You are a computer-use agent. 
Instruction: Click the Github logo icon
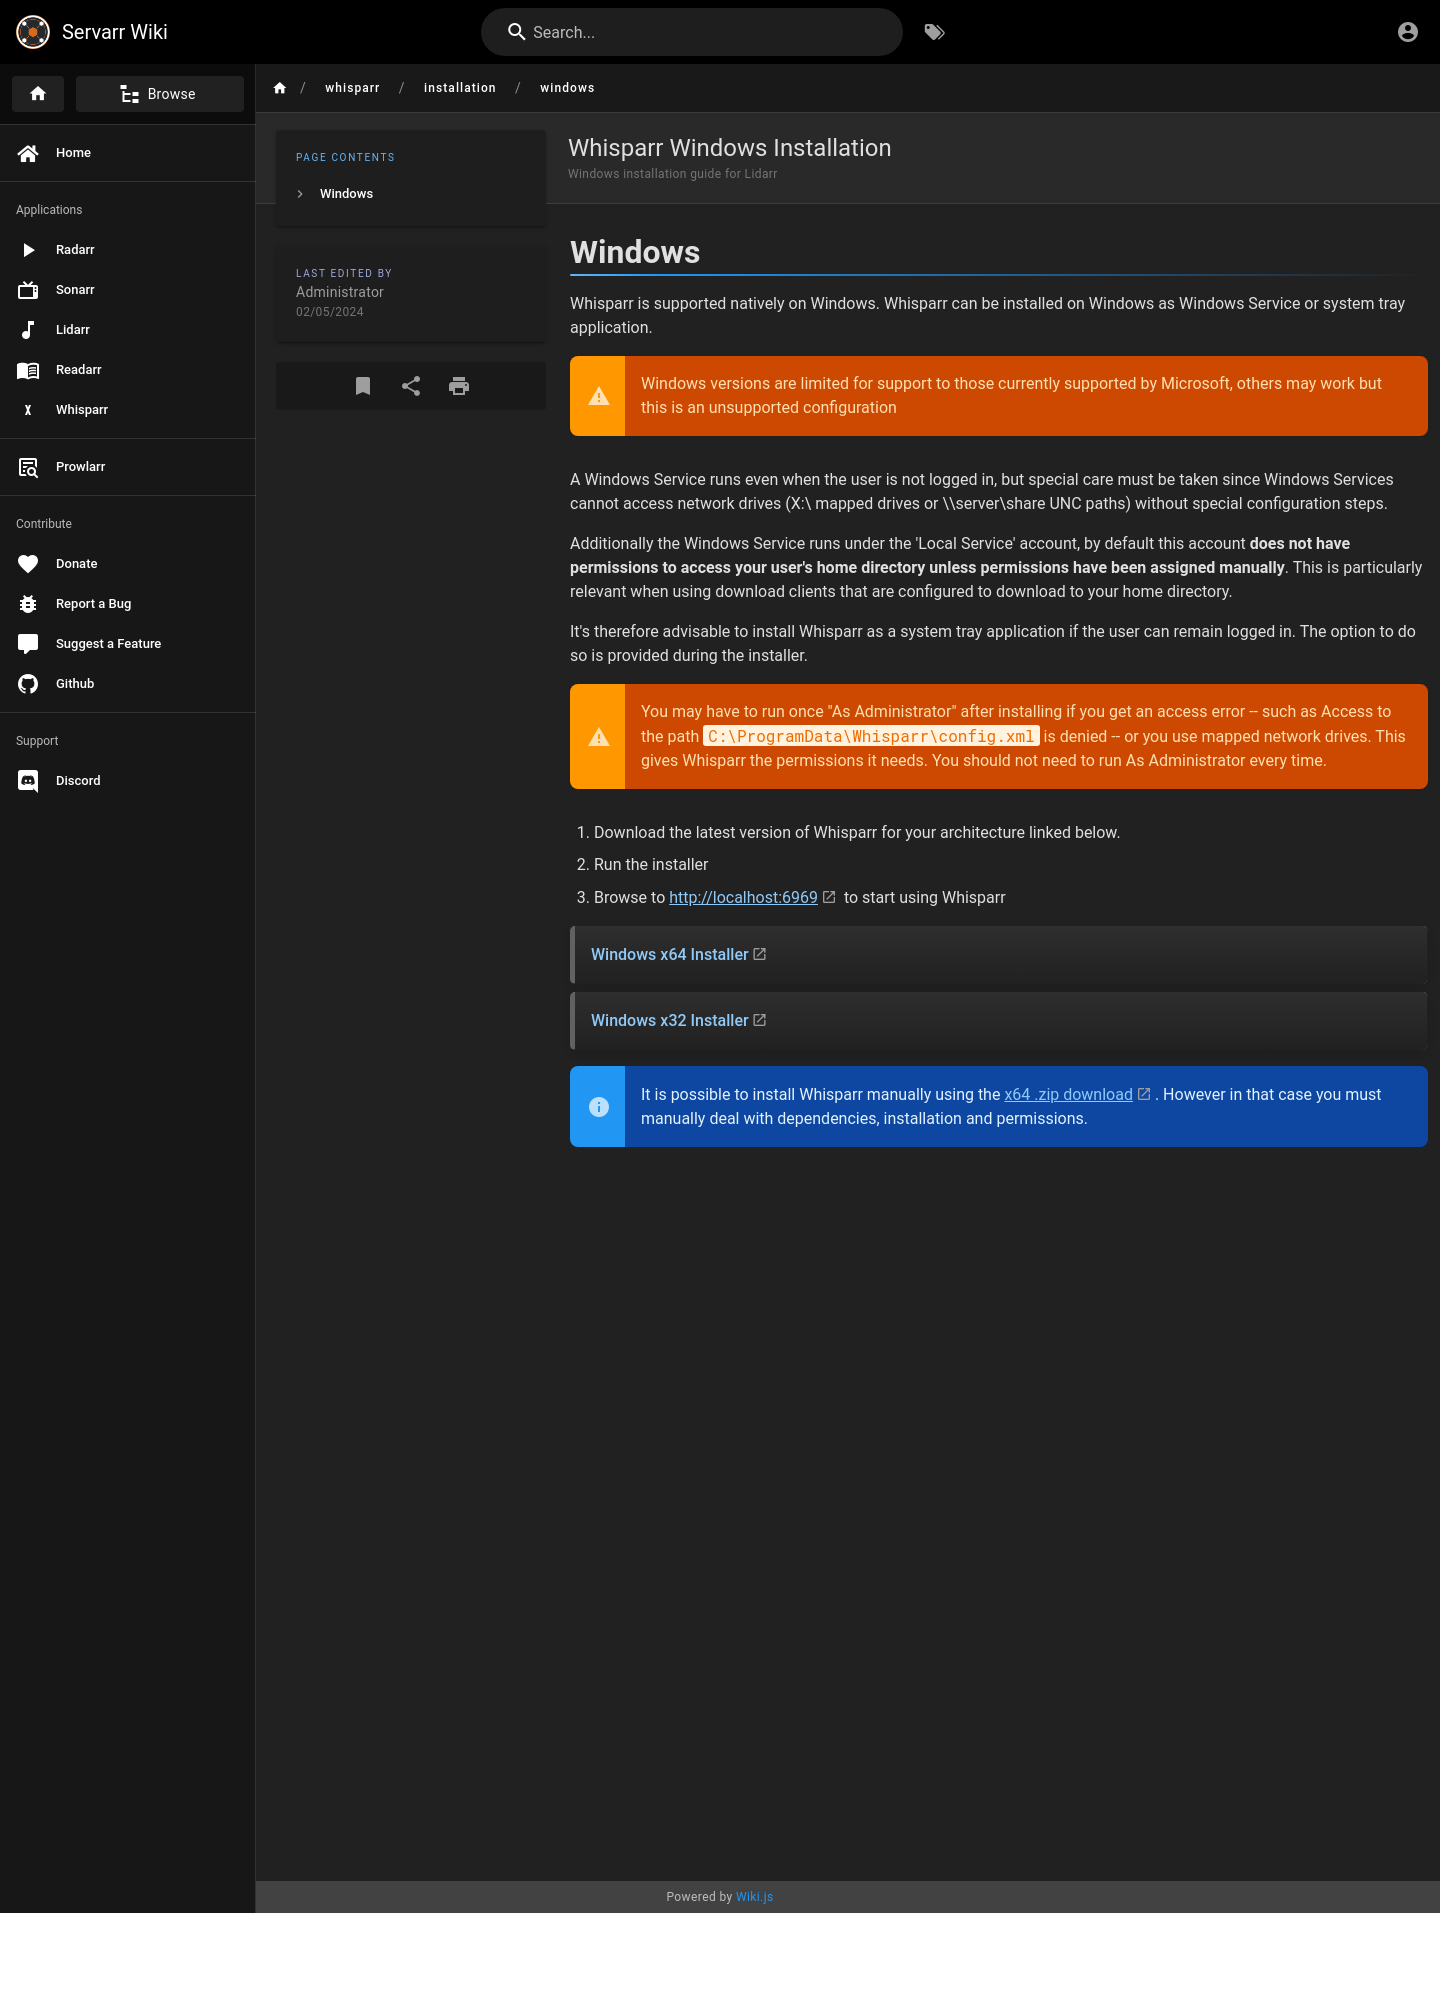[28, 684]
